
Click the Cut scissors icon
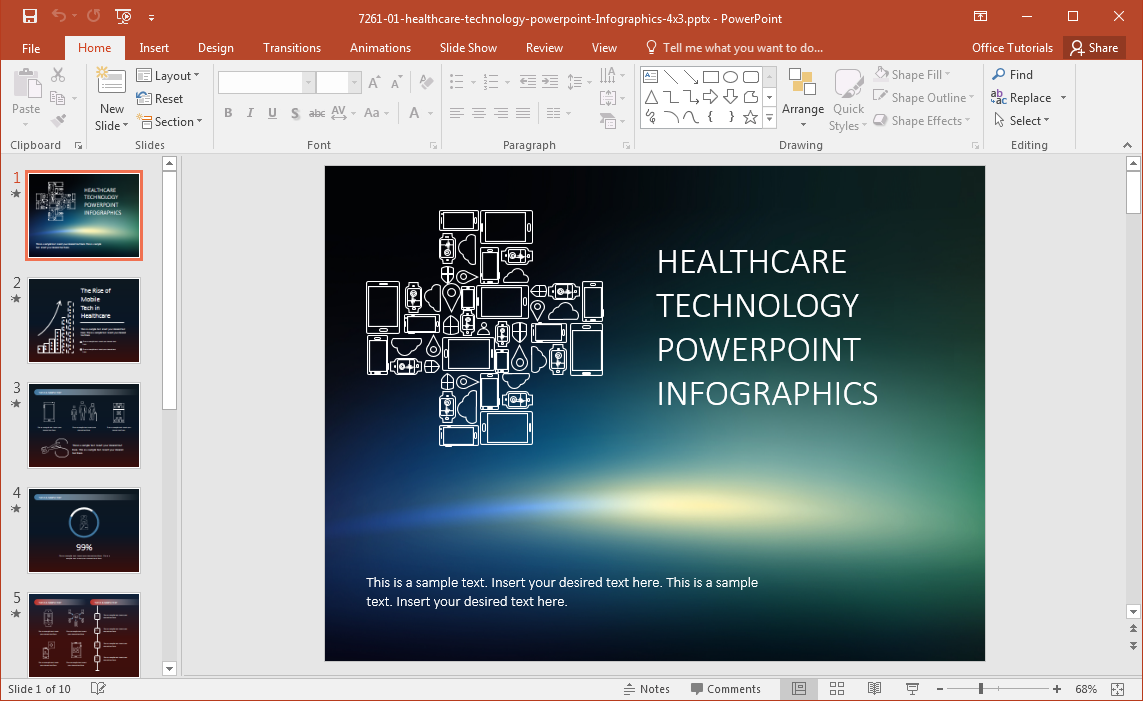click(58, 75)
